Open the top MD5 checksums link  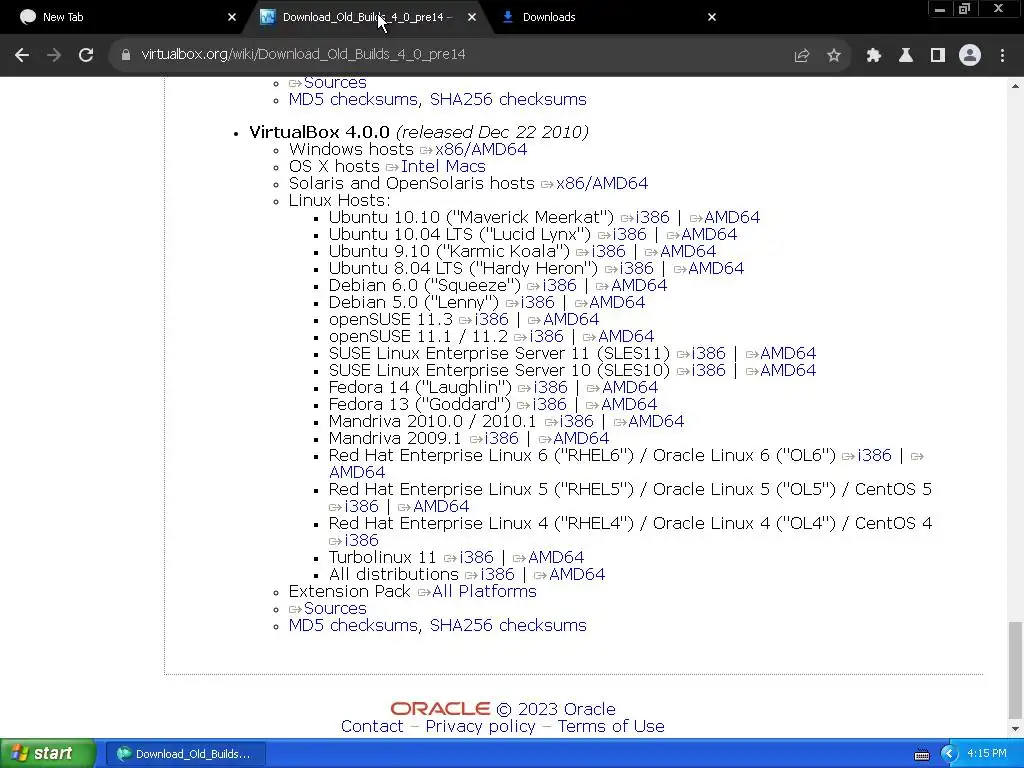click(x=353, y=99)
